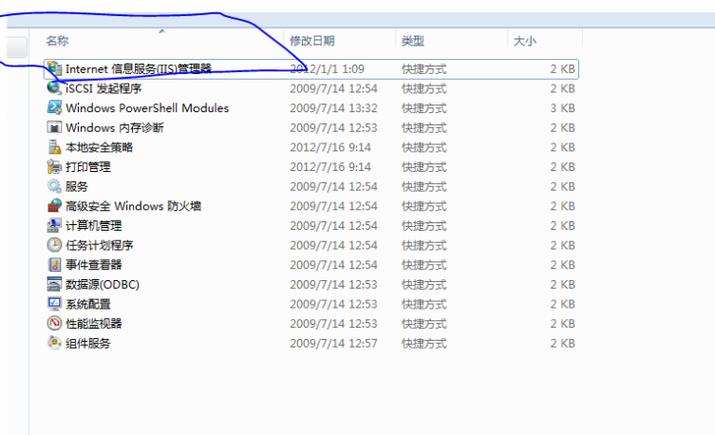Sort by the 类型 column header

pyautogui.click(x=413, y=41)
